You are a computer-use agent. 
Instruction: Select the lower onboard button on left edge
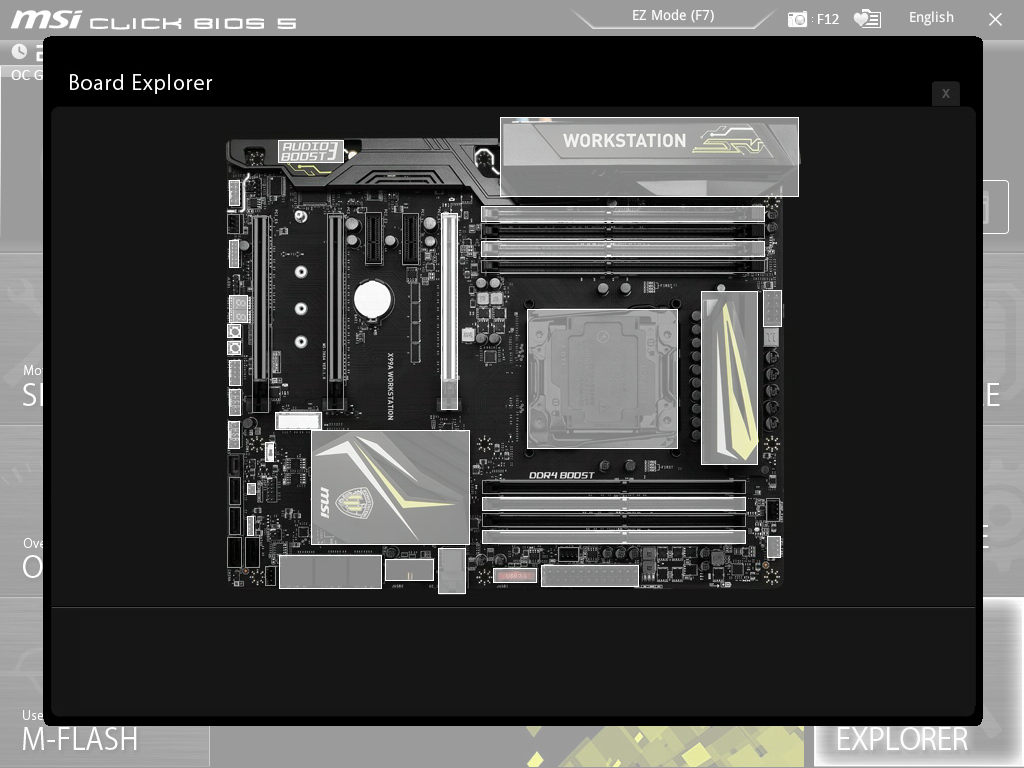click(234, 348)
